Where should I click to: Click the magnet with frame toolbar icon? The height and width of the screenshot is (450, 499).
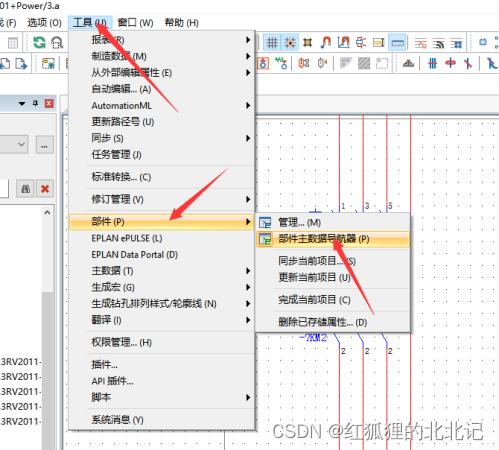(343, 43)
